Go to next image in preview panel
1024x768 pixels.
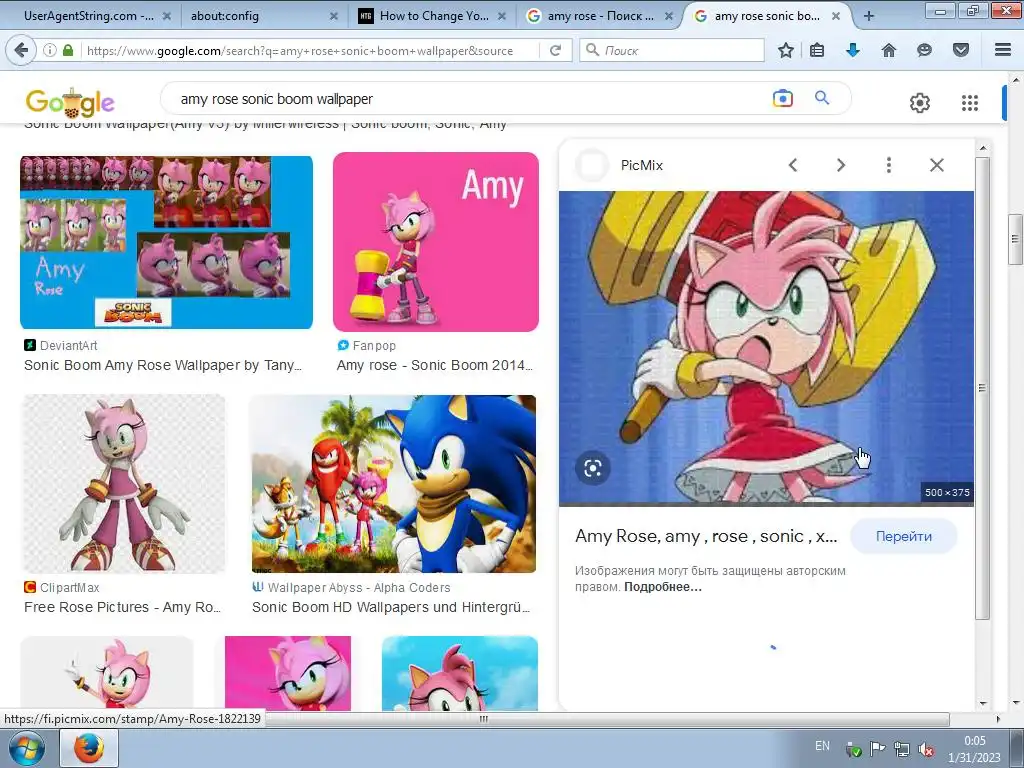(840, 165)
